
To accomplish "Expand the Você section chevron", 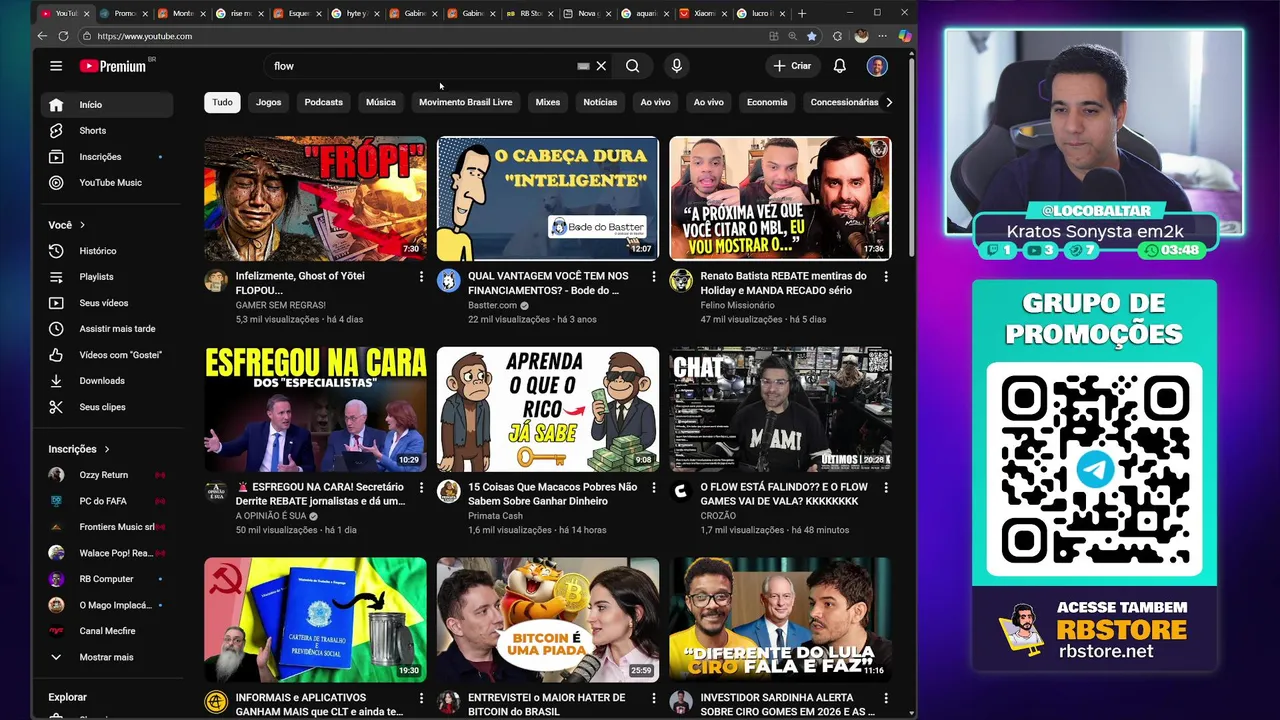I will point(82,225).
